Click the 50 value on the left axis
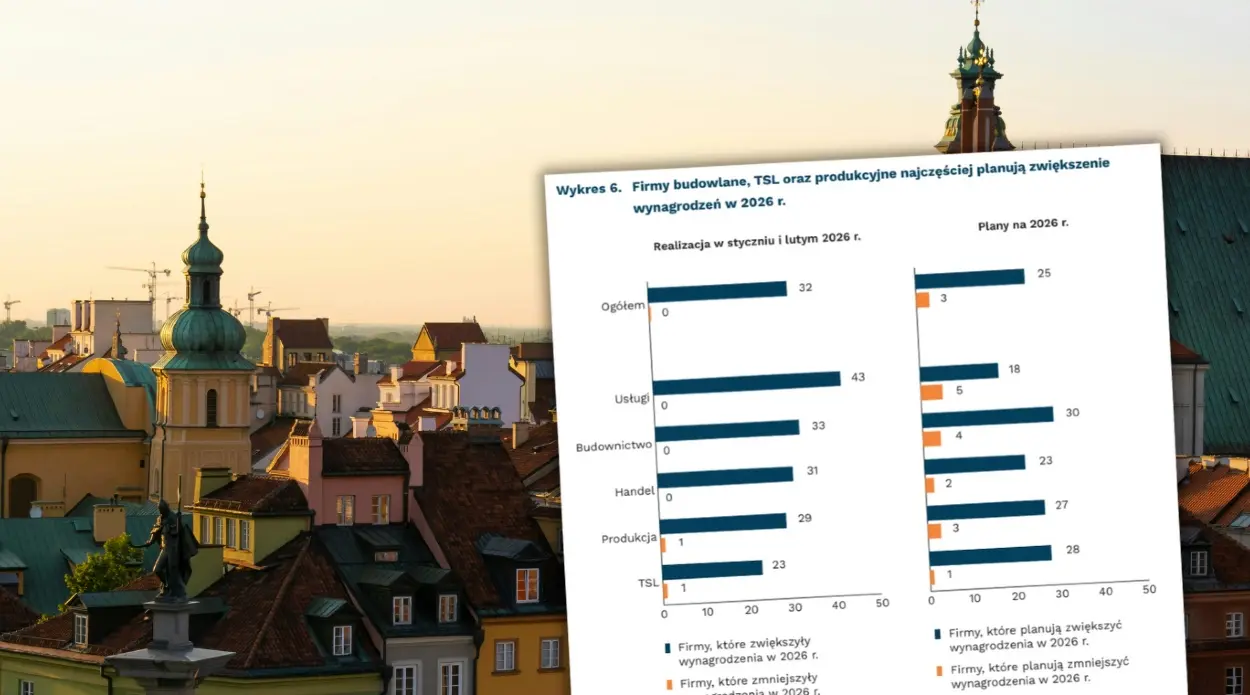 point(881,603)
